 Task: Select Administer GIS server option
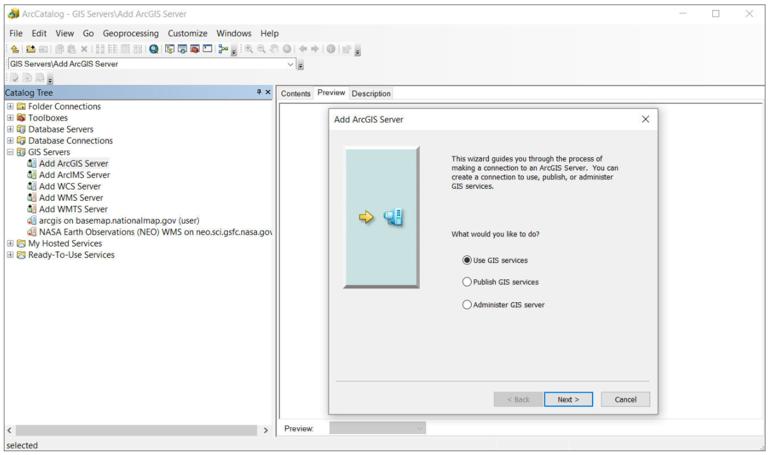click(x=503, y=305)
